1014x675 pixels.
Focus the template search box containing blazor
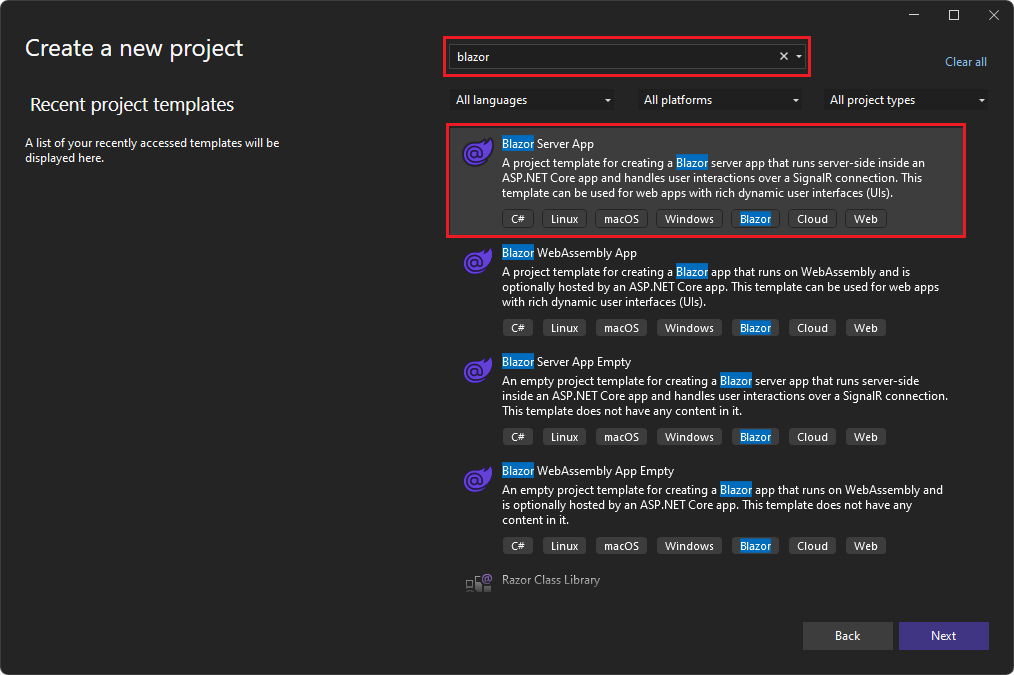pyautogui.click(x=610, y=57)
